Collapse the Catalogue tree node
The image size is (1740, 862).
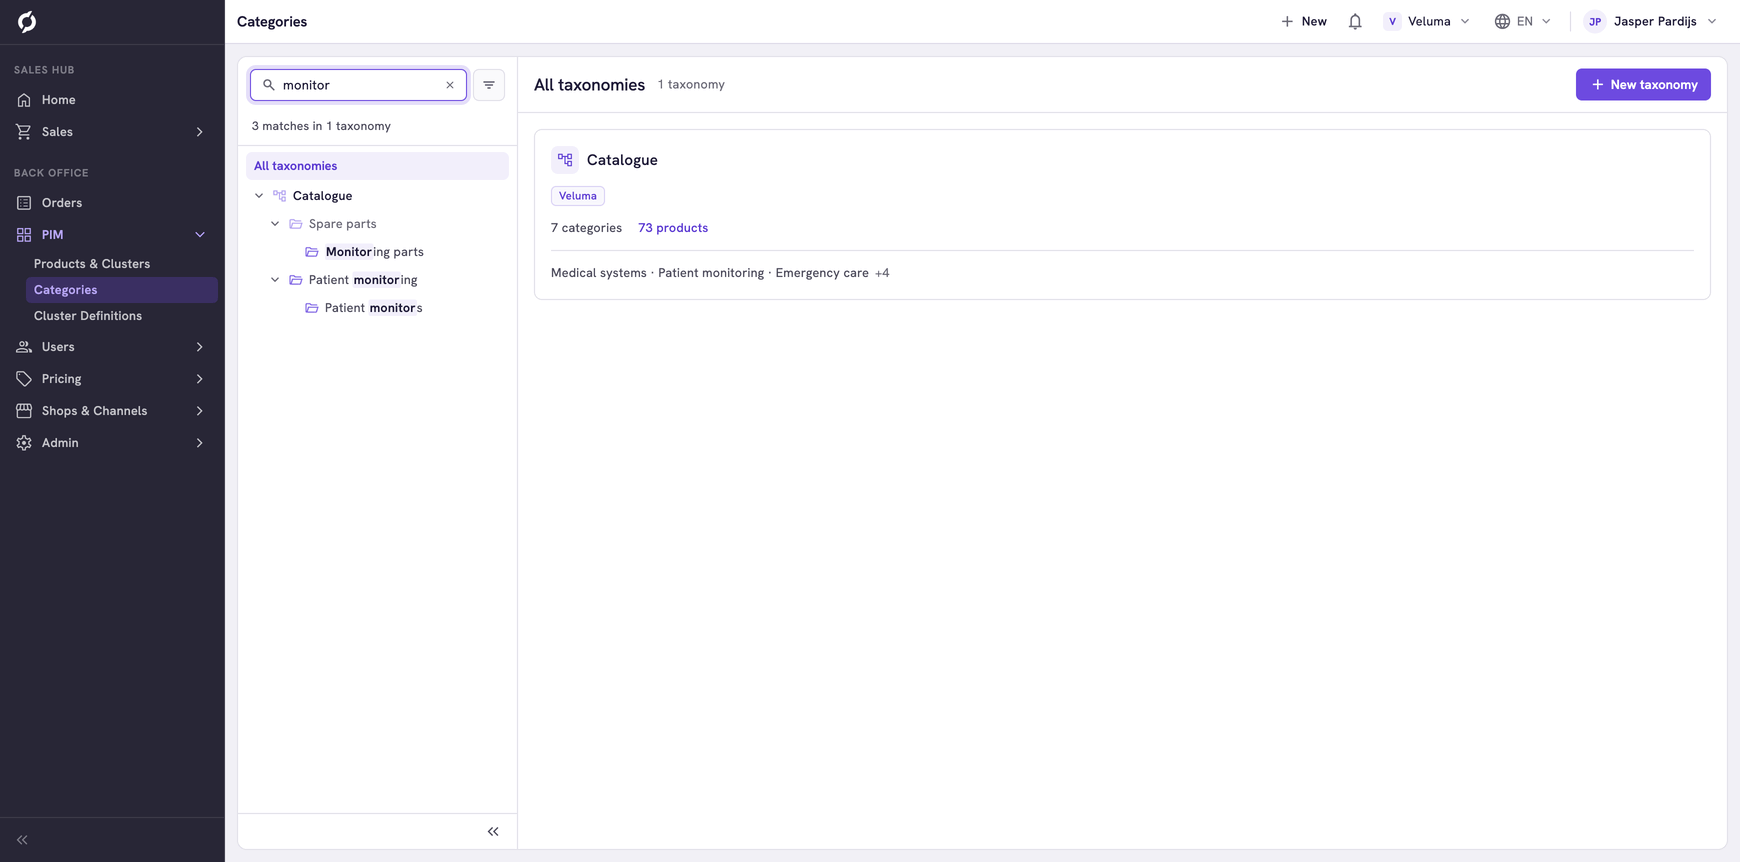point(259,196)
